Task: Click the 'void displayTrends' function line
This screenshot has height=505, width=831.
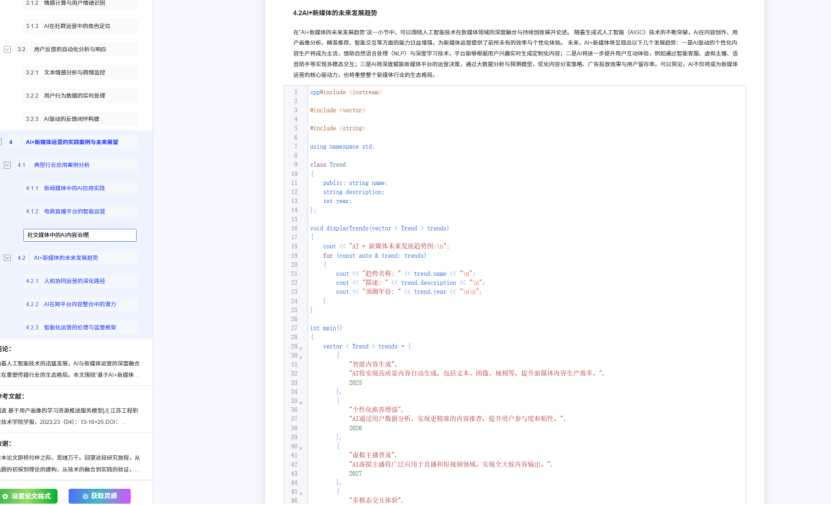Action: tap(379, 228)
